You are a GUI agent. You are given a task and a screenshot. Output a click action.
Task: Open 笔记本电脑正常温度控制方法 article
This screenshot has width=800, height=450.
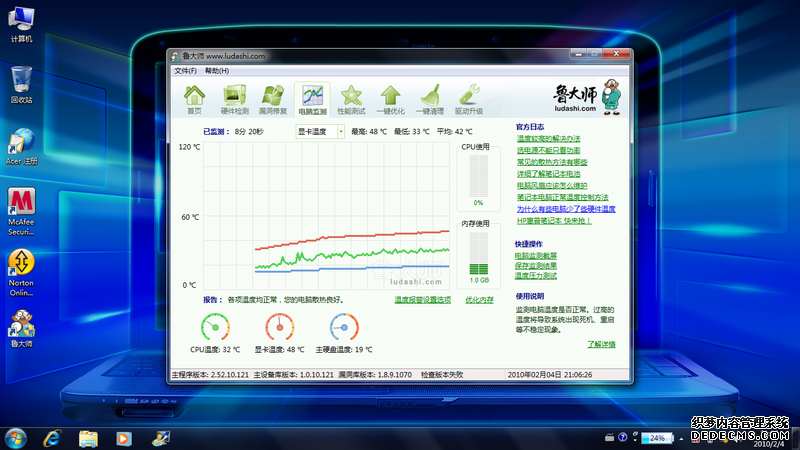[563, 197]
